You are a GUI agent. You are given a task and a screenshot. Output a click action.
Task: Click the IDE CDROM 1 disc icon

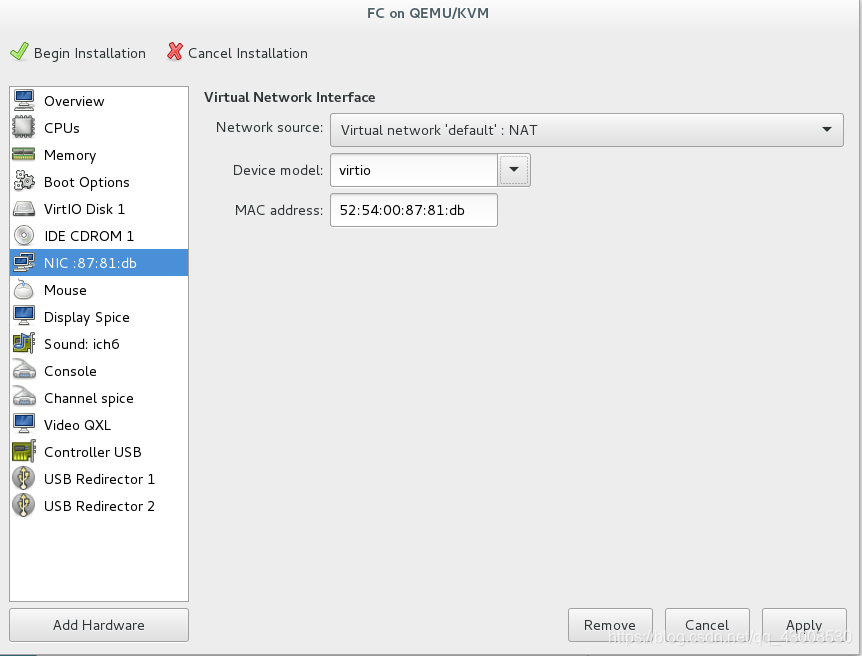[24, 235]
